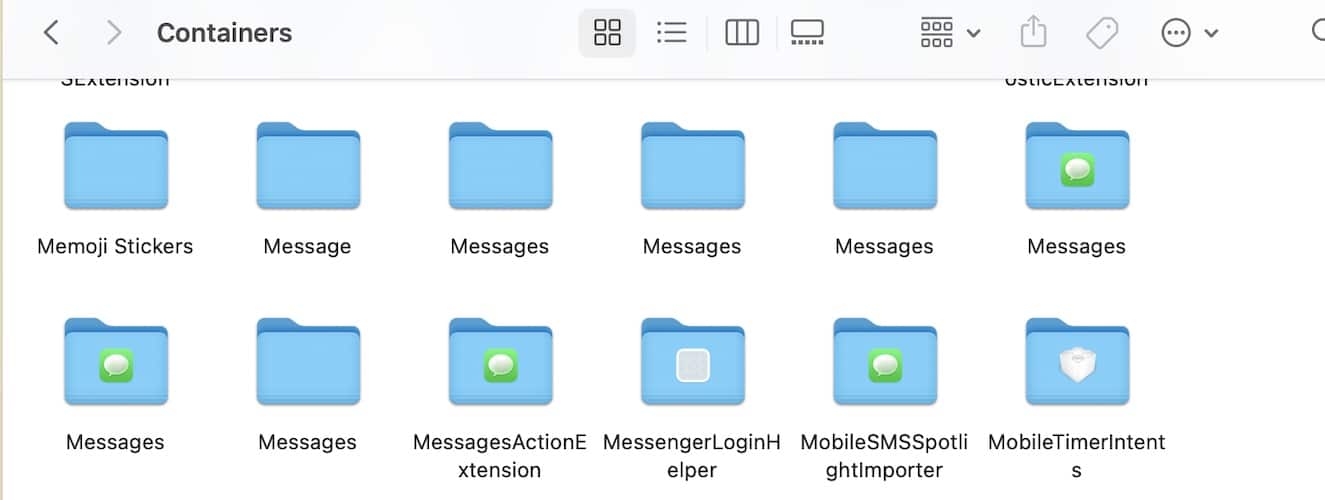Select the MessengerLoginHelper folder
The width and height of the screenshot is (1325, 500).
692,363
